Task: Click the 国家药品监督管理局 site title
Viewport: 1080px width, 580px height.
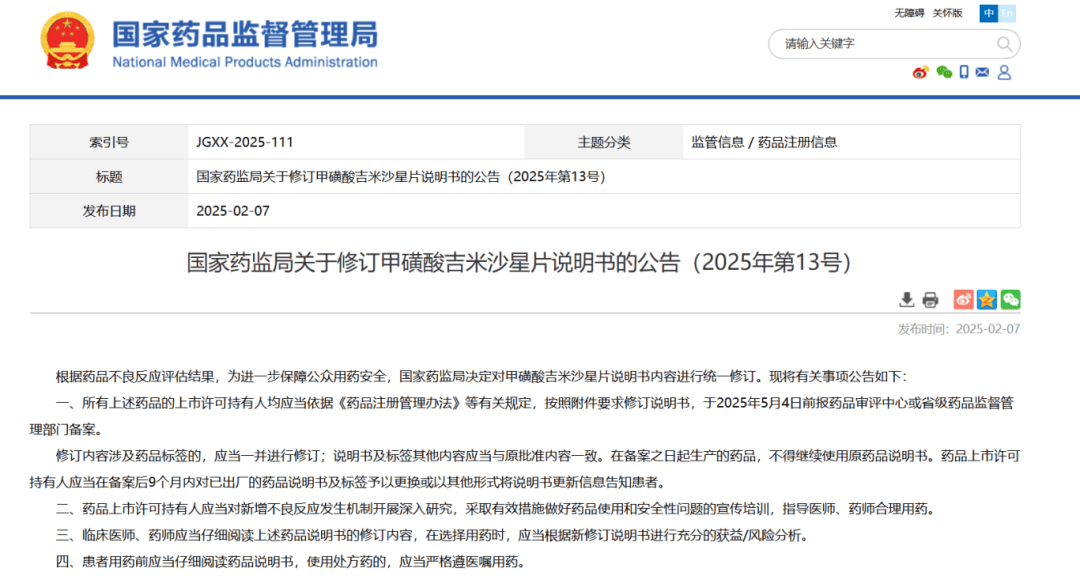Action: [x=245, y=34]
